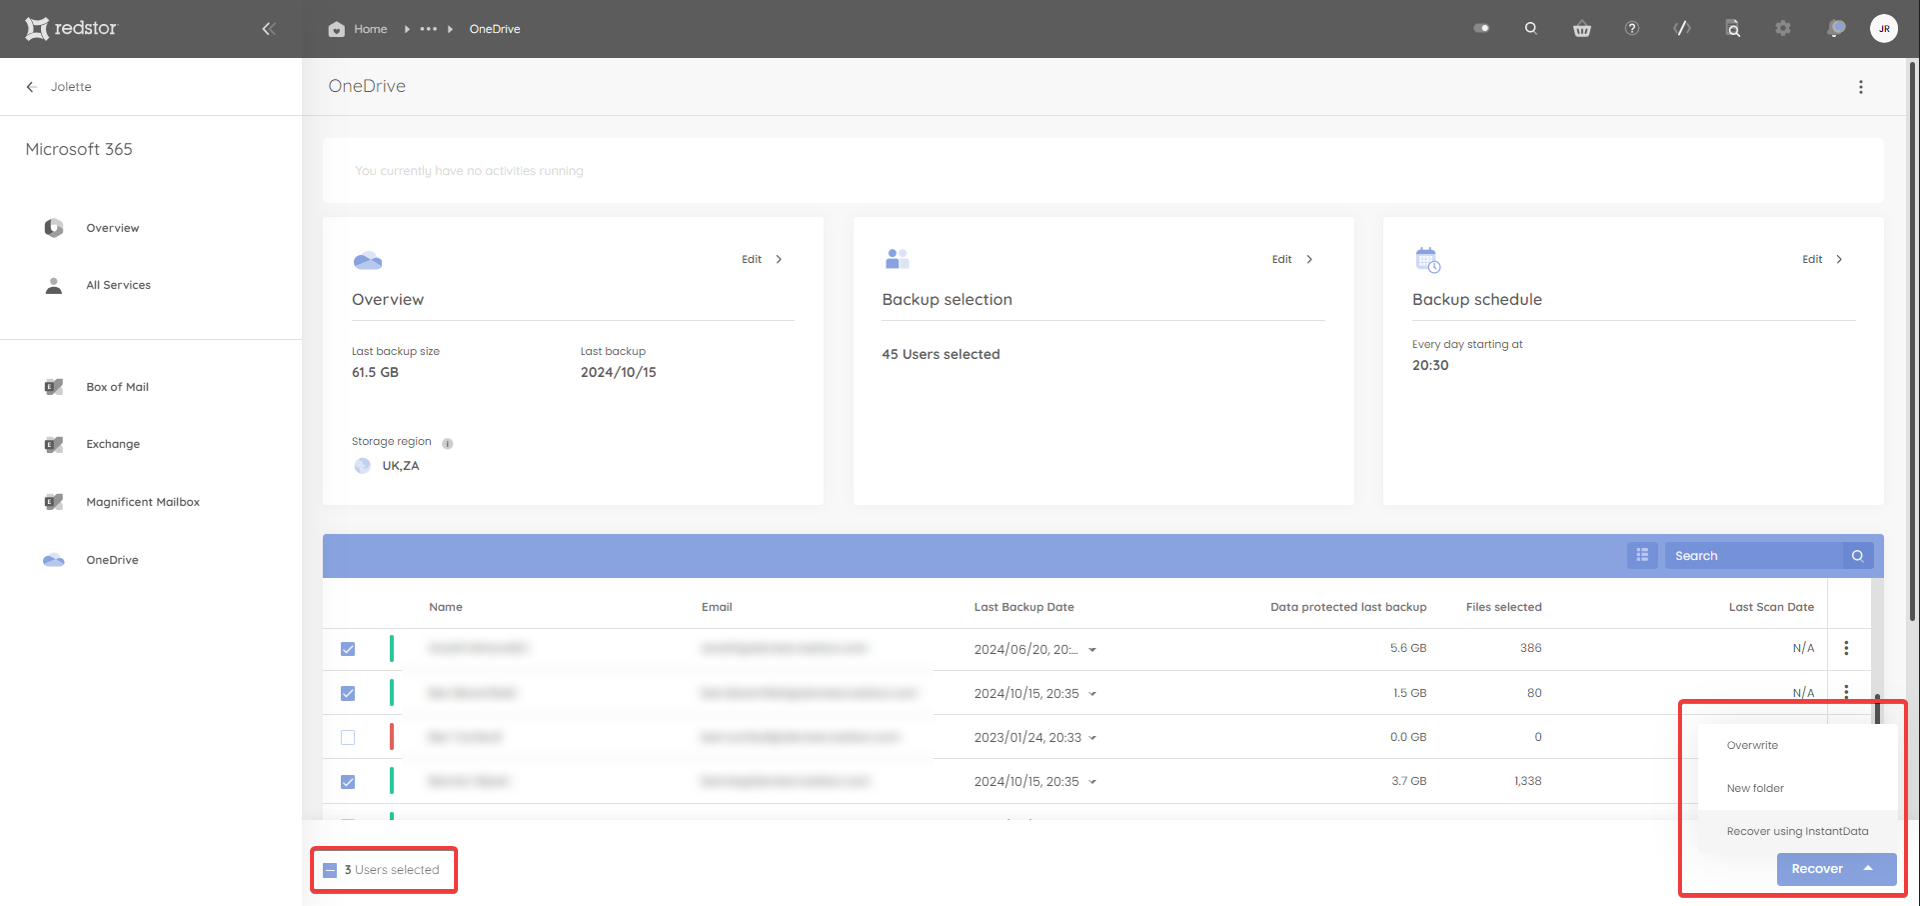Sort by Data protected last backup header
The image size is (1920, 906).
(1348, 607)
